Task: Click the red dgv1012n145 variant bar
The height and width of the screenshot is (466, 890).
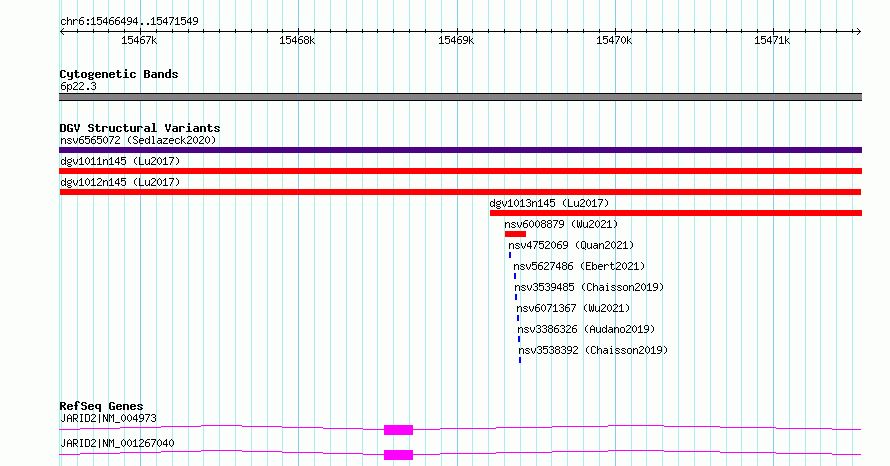Action: click(460, 192)
